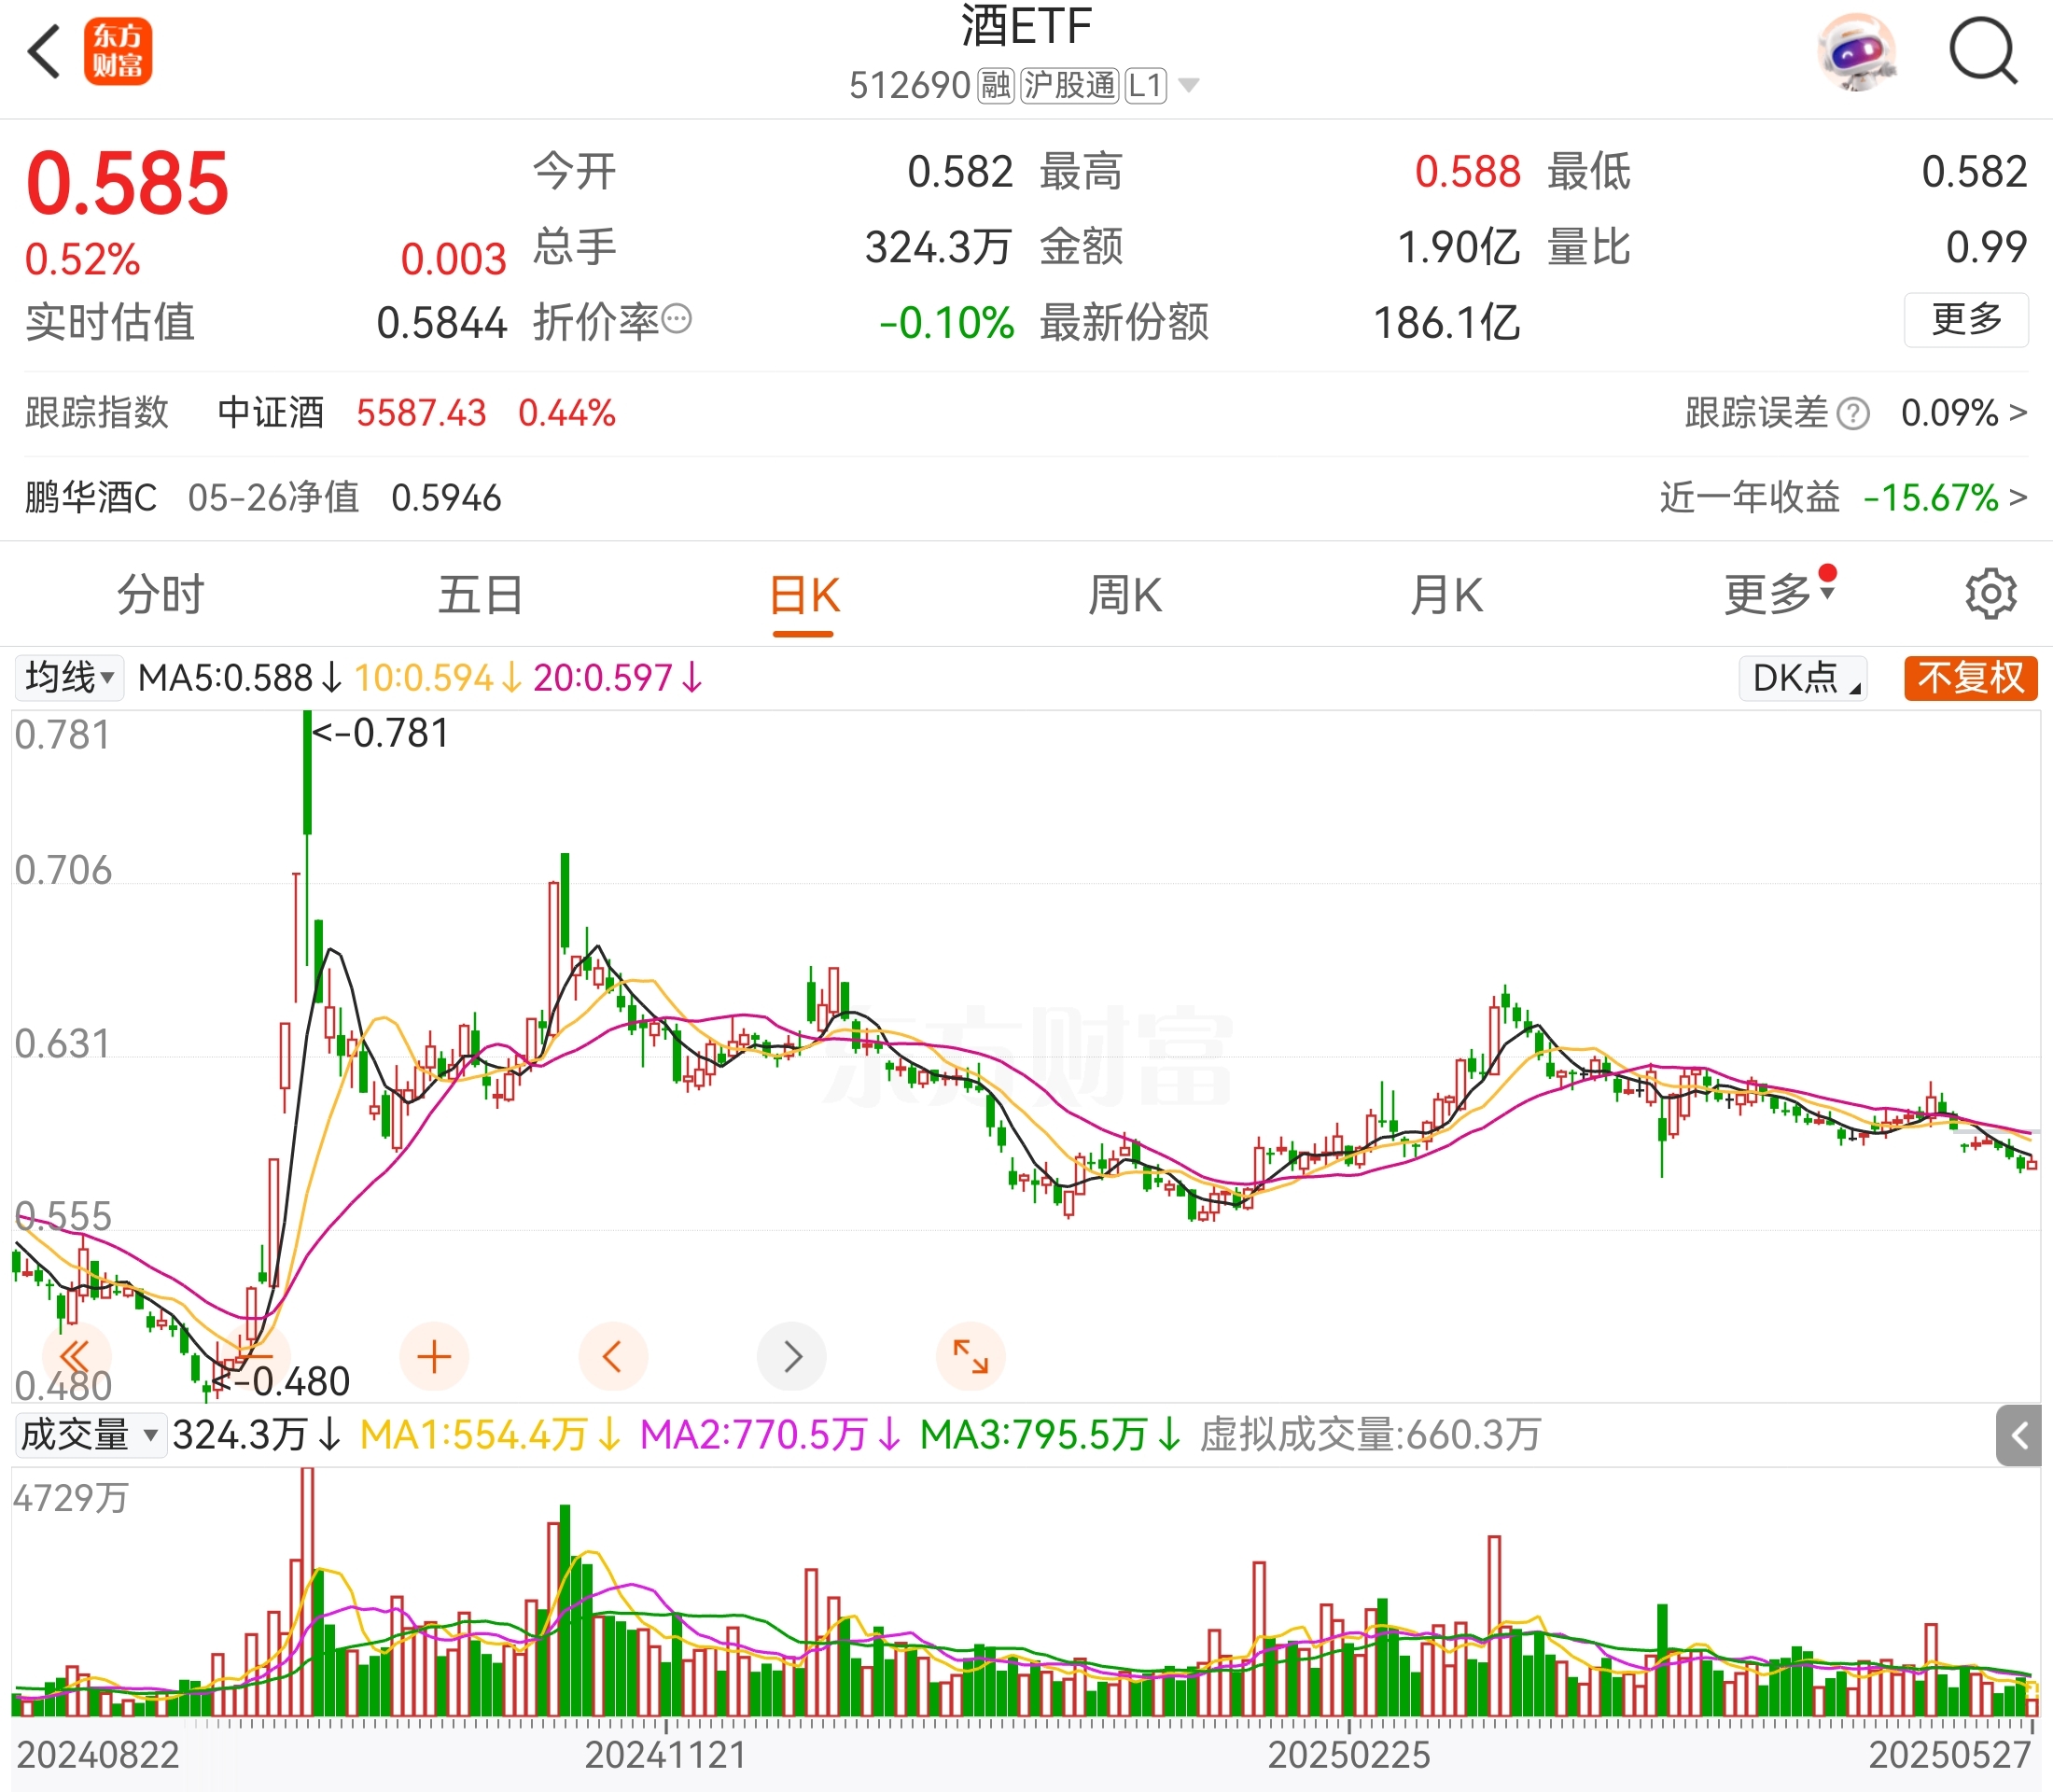Click the 最新份额 186.1亿 value
This screenshot has height=1792, width=2053.
click(x=1447, y=323)
